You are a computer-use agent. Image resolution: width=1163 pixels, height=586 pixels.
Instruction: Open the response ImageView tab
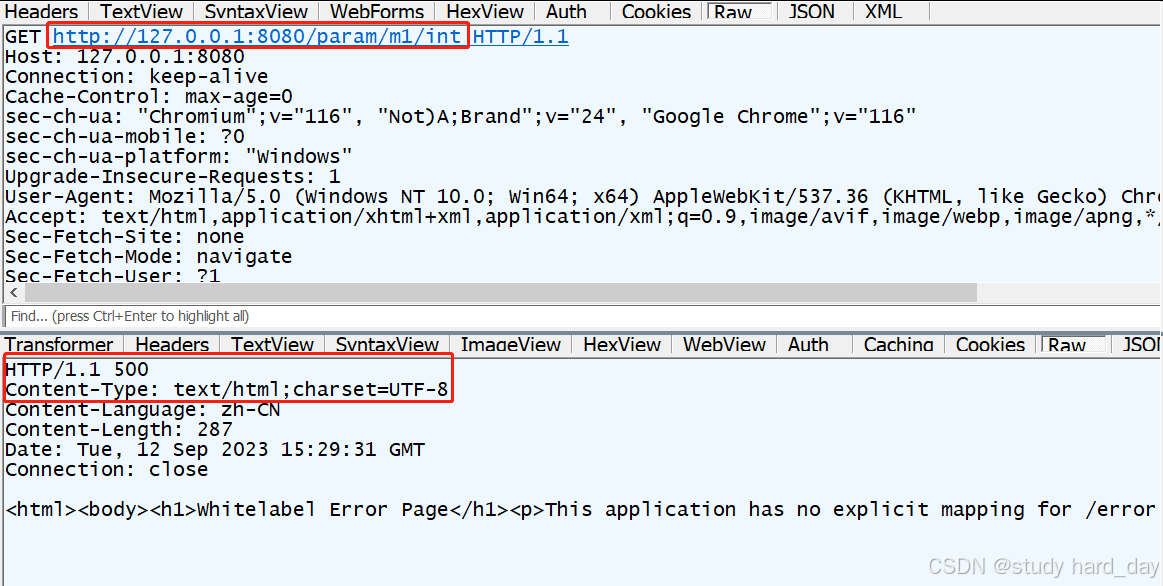coord(510,344)
